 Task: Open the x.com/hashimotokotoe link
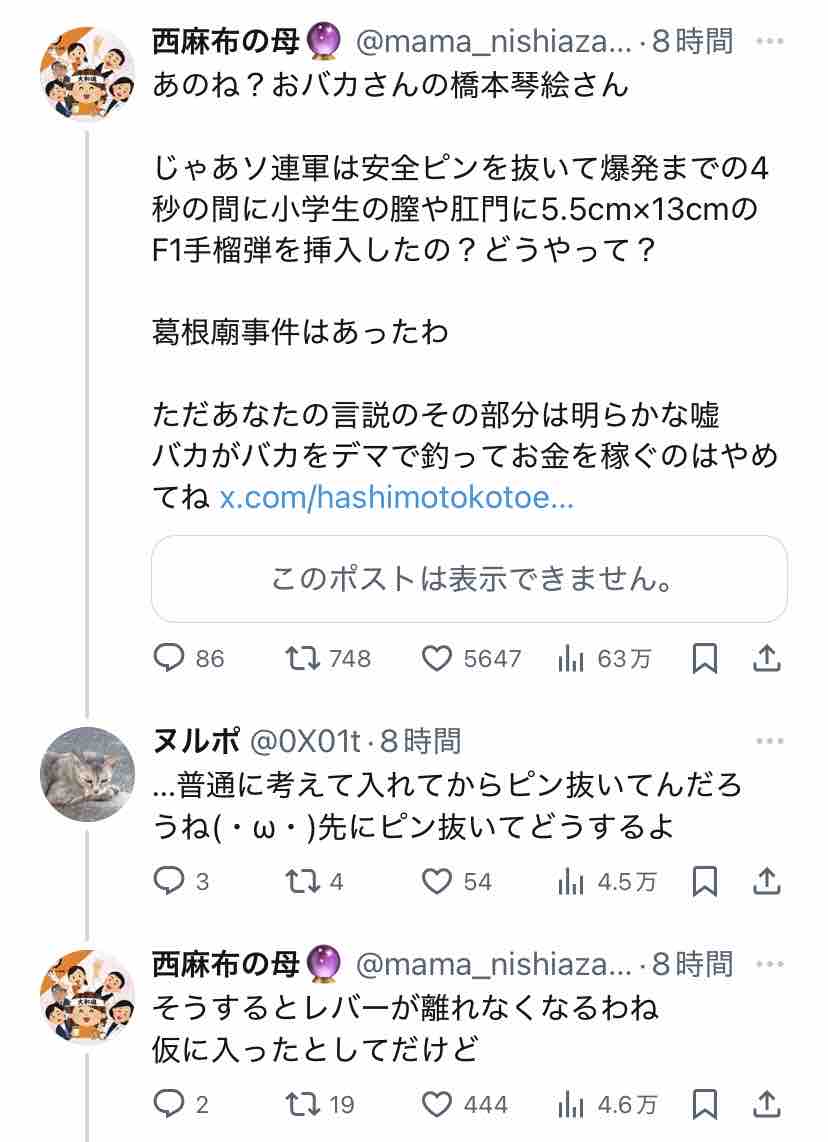click(x=397, y=498)
